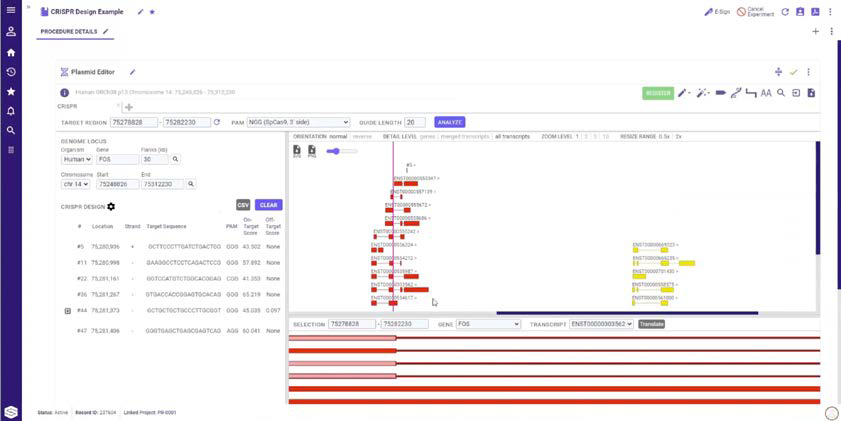
Task: Select the CRISPR tab in editor
Action: coord(68,105)
